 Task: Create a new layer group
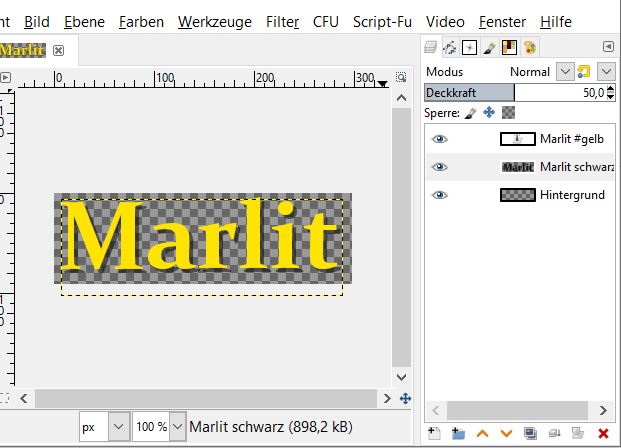click(458, 433)
